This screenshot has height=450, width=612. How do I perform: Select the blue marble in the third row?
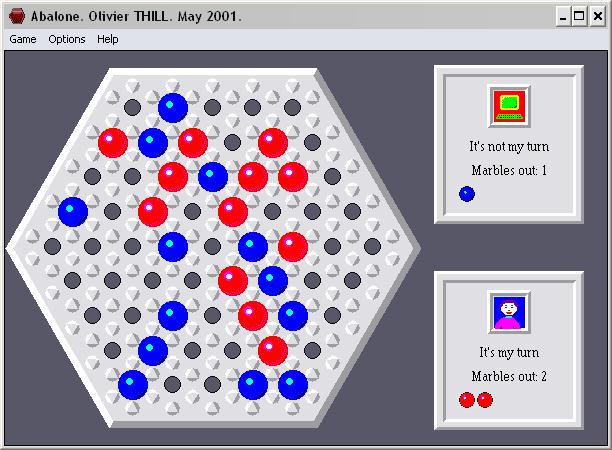[x=213, y=177]
